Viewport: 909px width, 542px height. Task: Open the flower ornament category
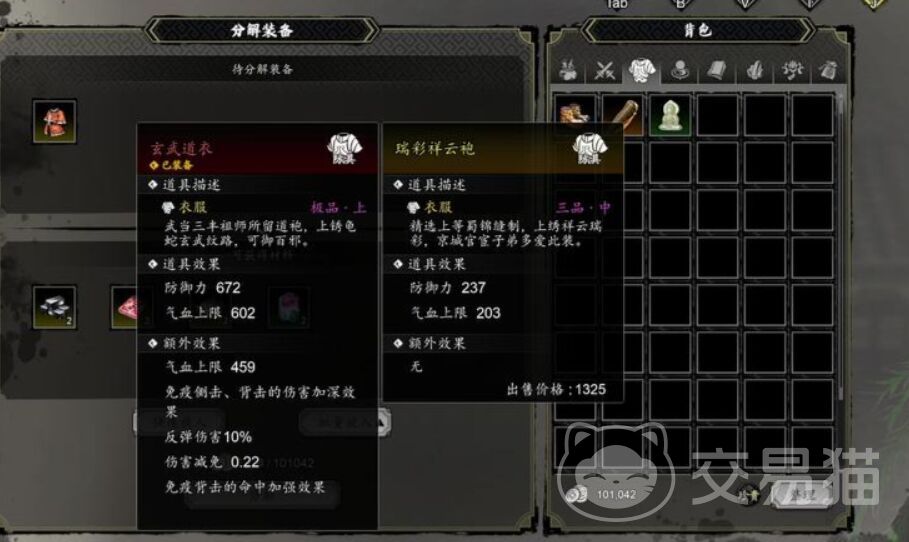(x=791, y=71)
